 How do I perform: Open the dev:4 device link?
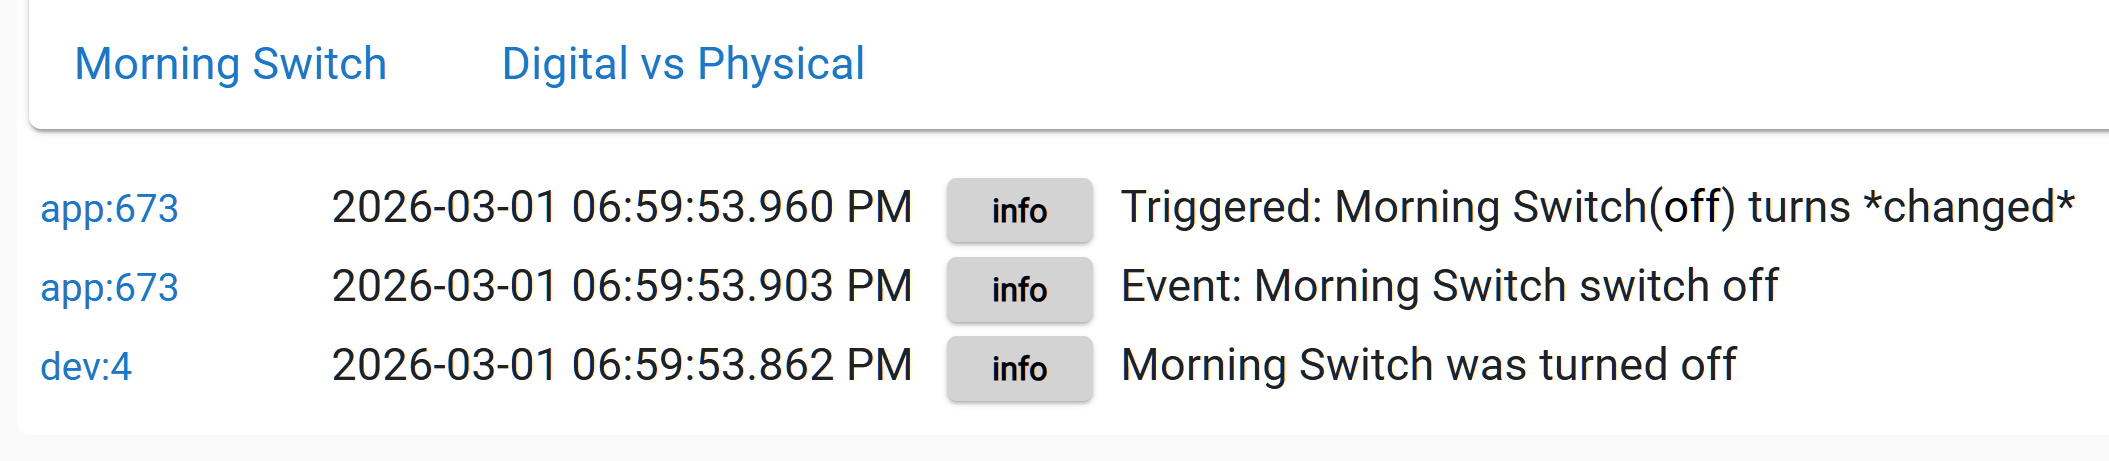[x=86, y=367]
